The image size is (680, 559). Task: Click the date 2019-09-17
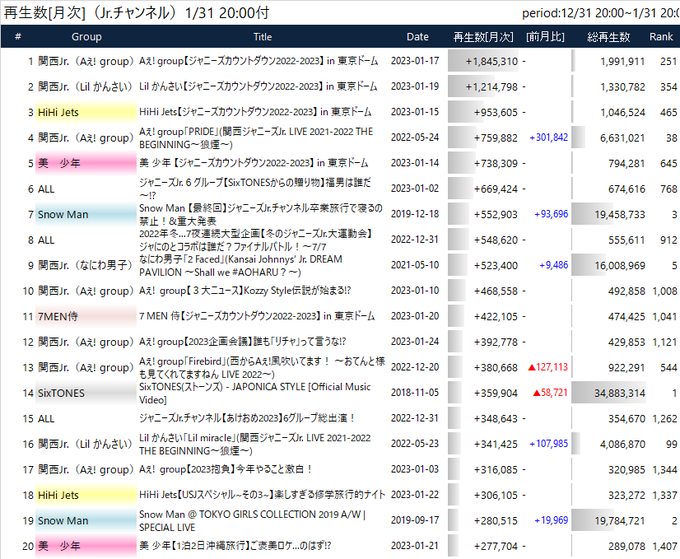point(415,520)
